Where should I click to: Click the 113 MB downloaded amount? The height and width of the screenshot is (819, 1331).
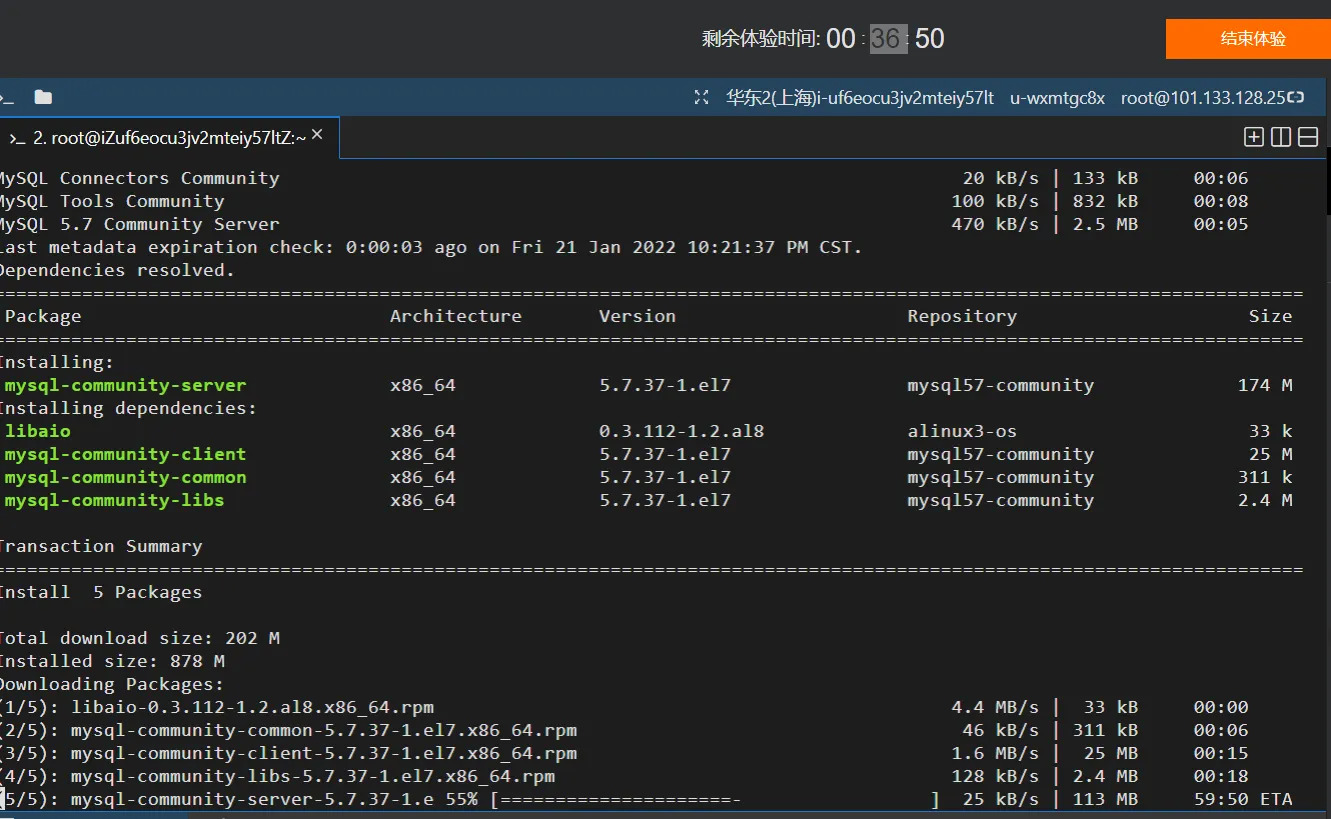click(x=1105, y=799)
